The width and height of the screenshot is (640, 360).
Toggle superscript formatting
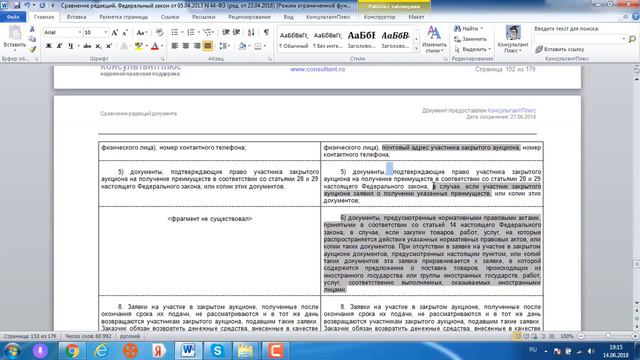pyautogui.click(x=109, y=46)
